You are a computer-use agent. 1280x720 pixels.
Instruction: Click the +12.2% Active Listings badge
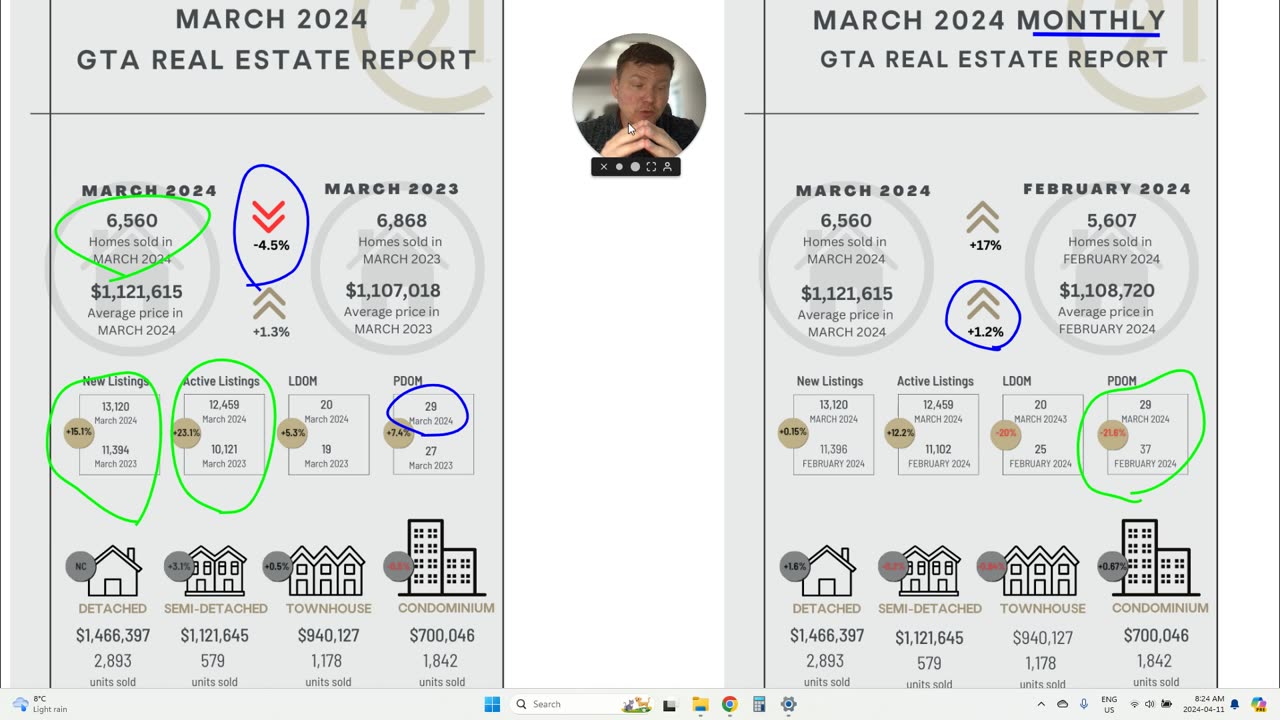pyautogui.click(x=899, y=433)
